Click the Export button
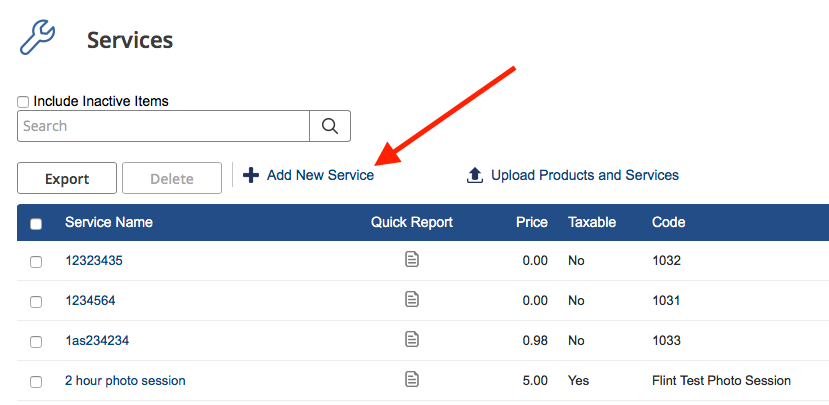 (x=67, y=178)
